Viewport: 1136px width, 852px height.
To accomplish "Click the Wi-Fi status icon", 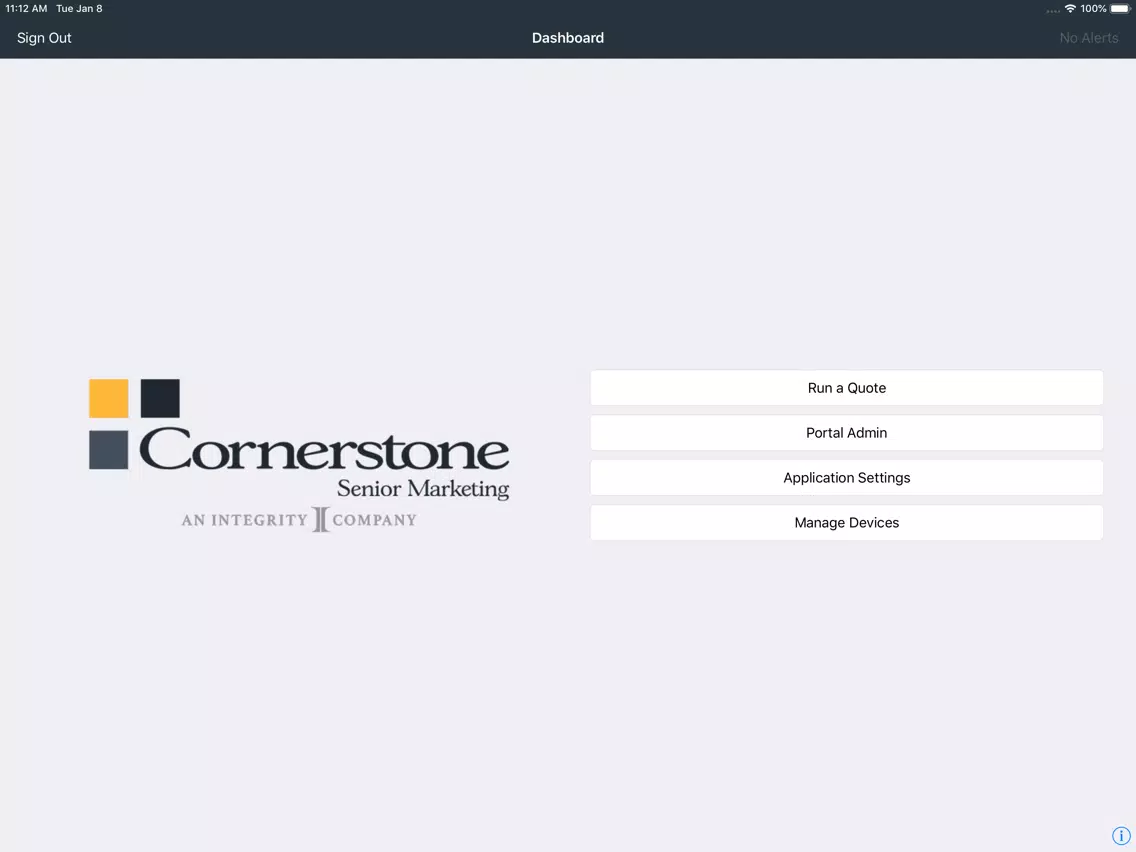I will [x=1070, y=9].
